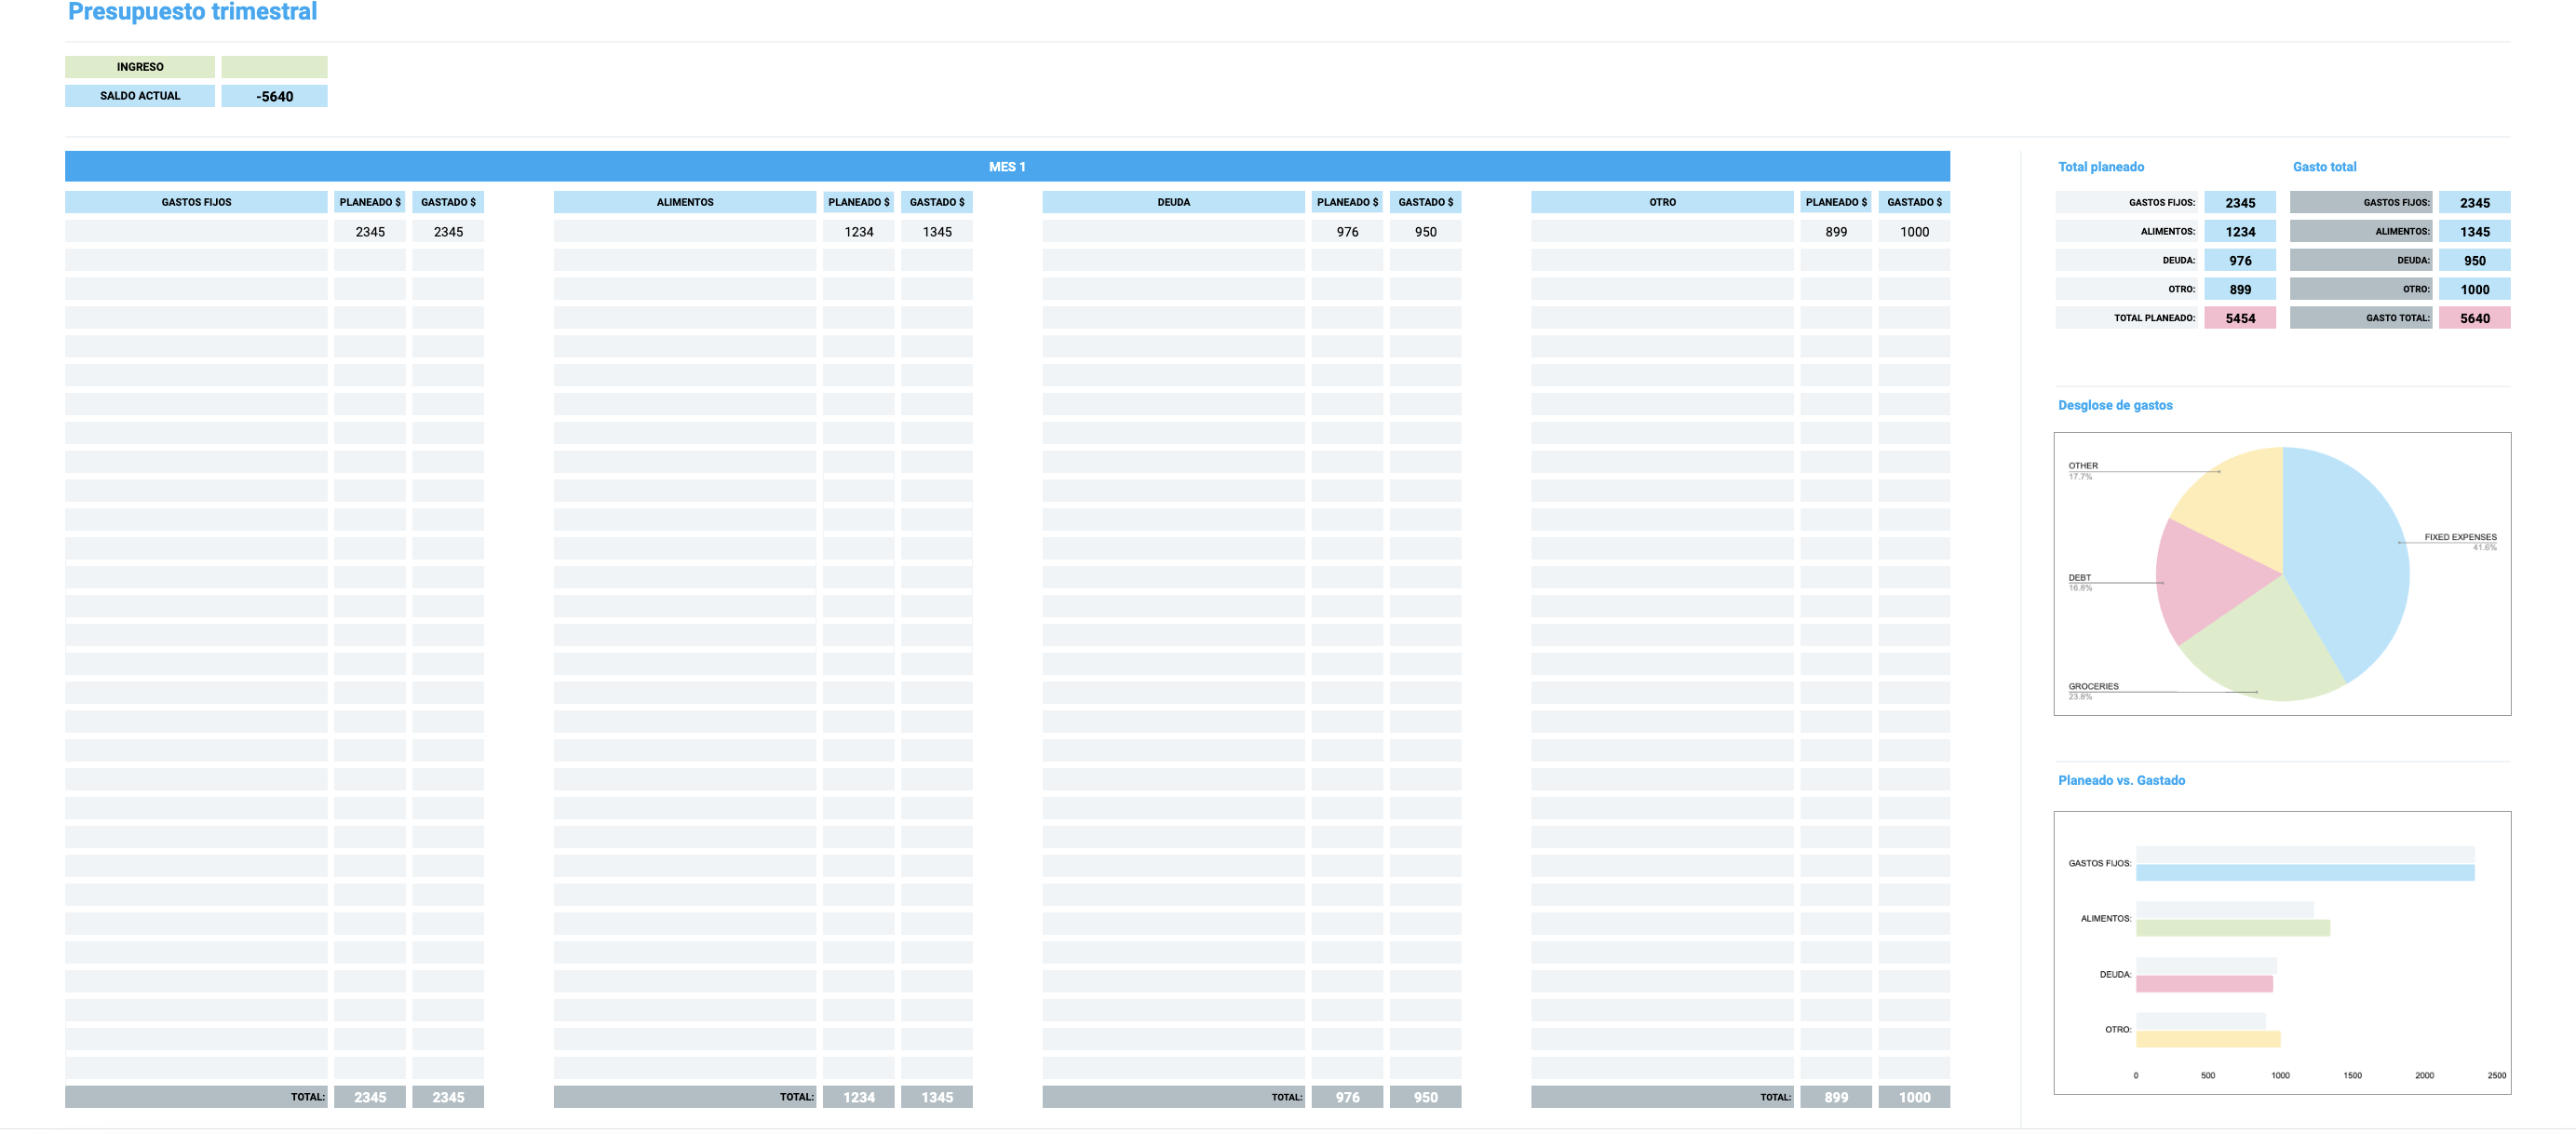This screenshot has height=1134, width=2576.
Task: Select the INGRESO label cell
Action: click(140, 67)
